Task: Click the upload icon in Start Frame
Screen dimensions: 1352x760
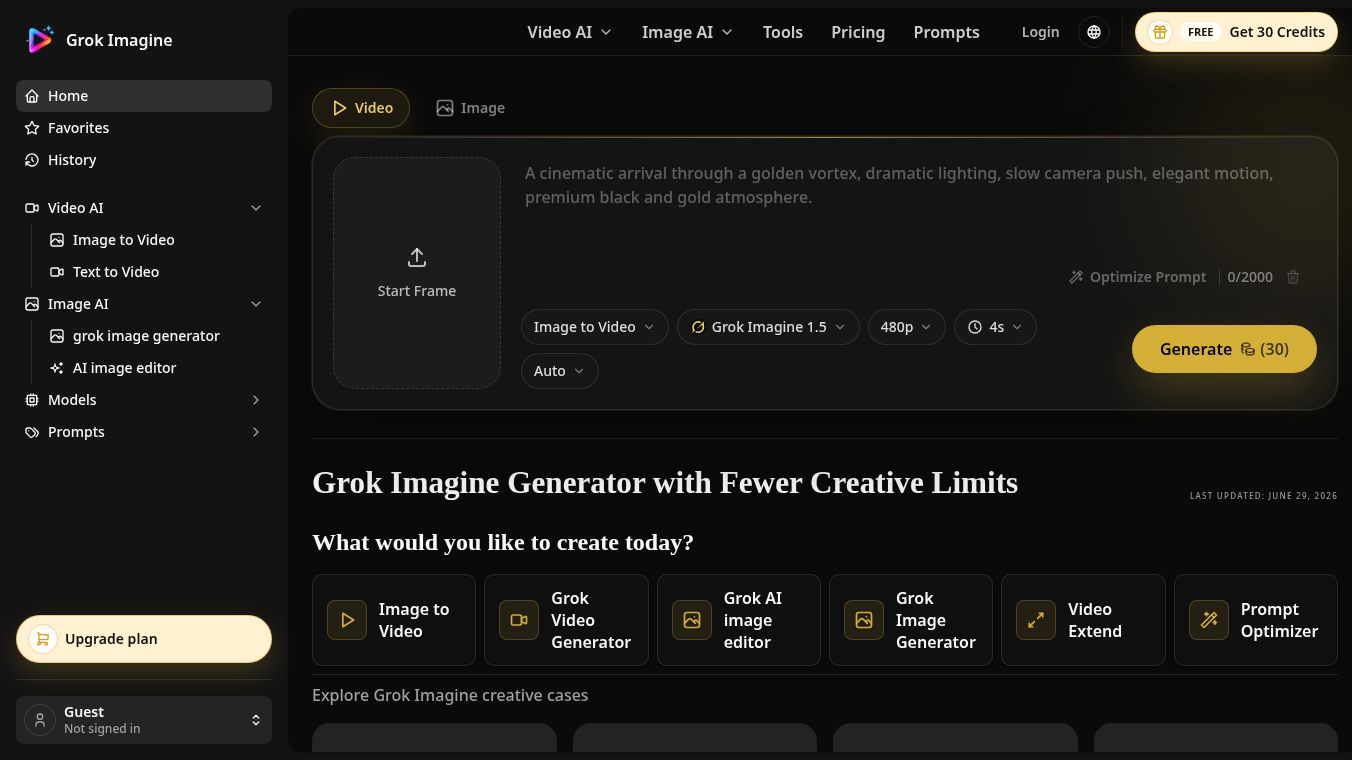Action: [417, 258]
